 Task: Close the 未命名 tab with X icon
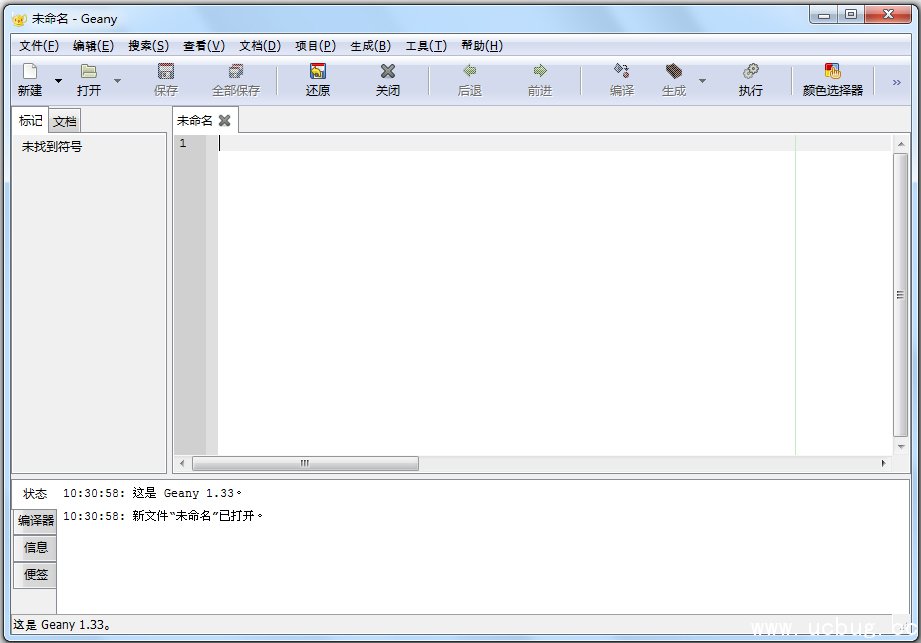click(224, 120)
